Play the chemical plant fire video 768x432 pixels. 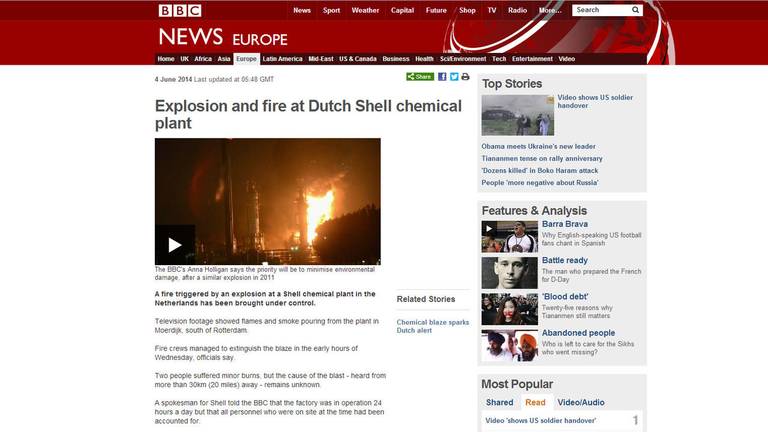click(175, 245)
